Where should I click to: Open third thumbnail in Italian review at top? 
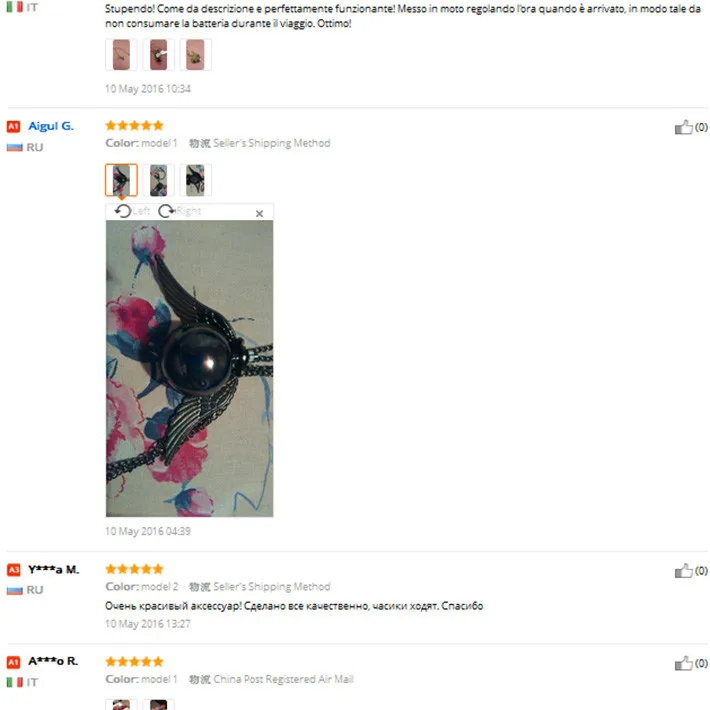(x=196, y=55)
